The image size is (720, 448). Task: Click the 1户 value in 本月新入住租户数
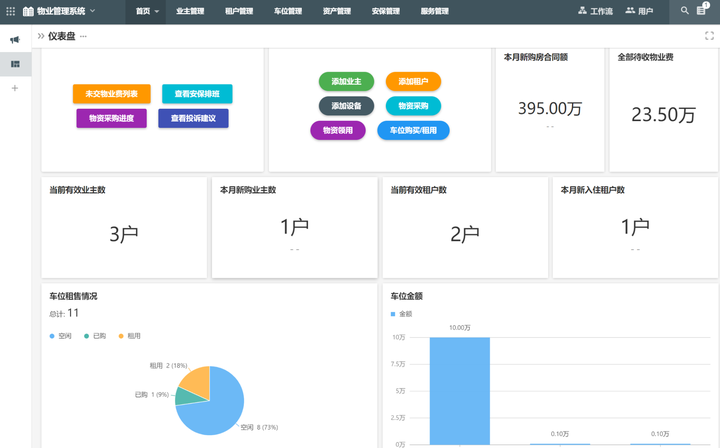click(x=635, y=227)
